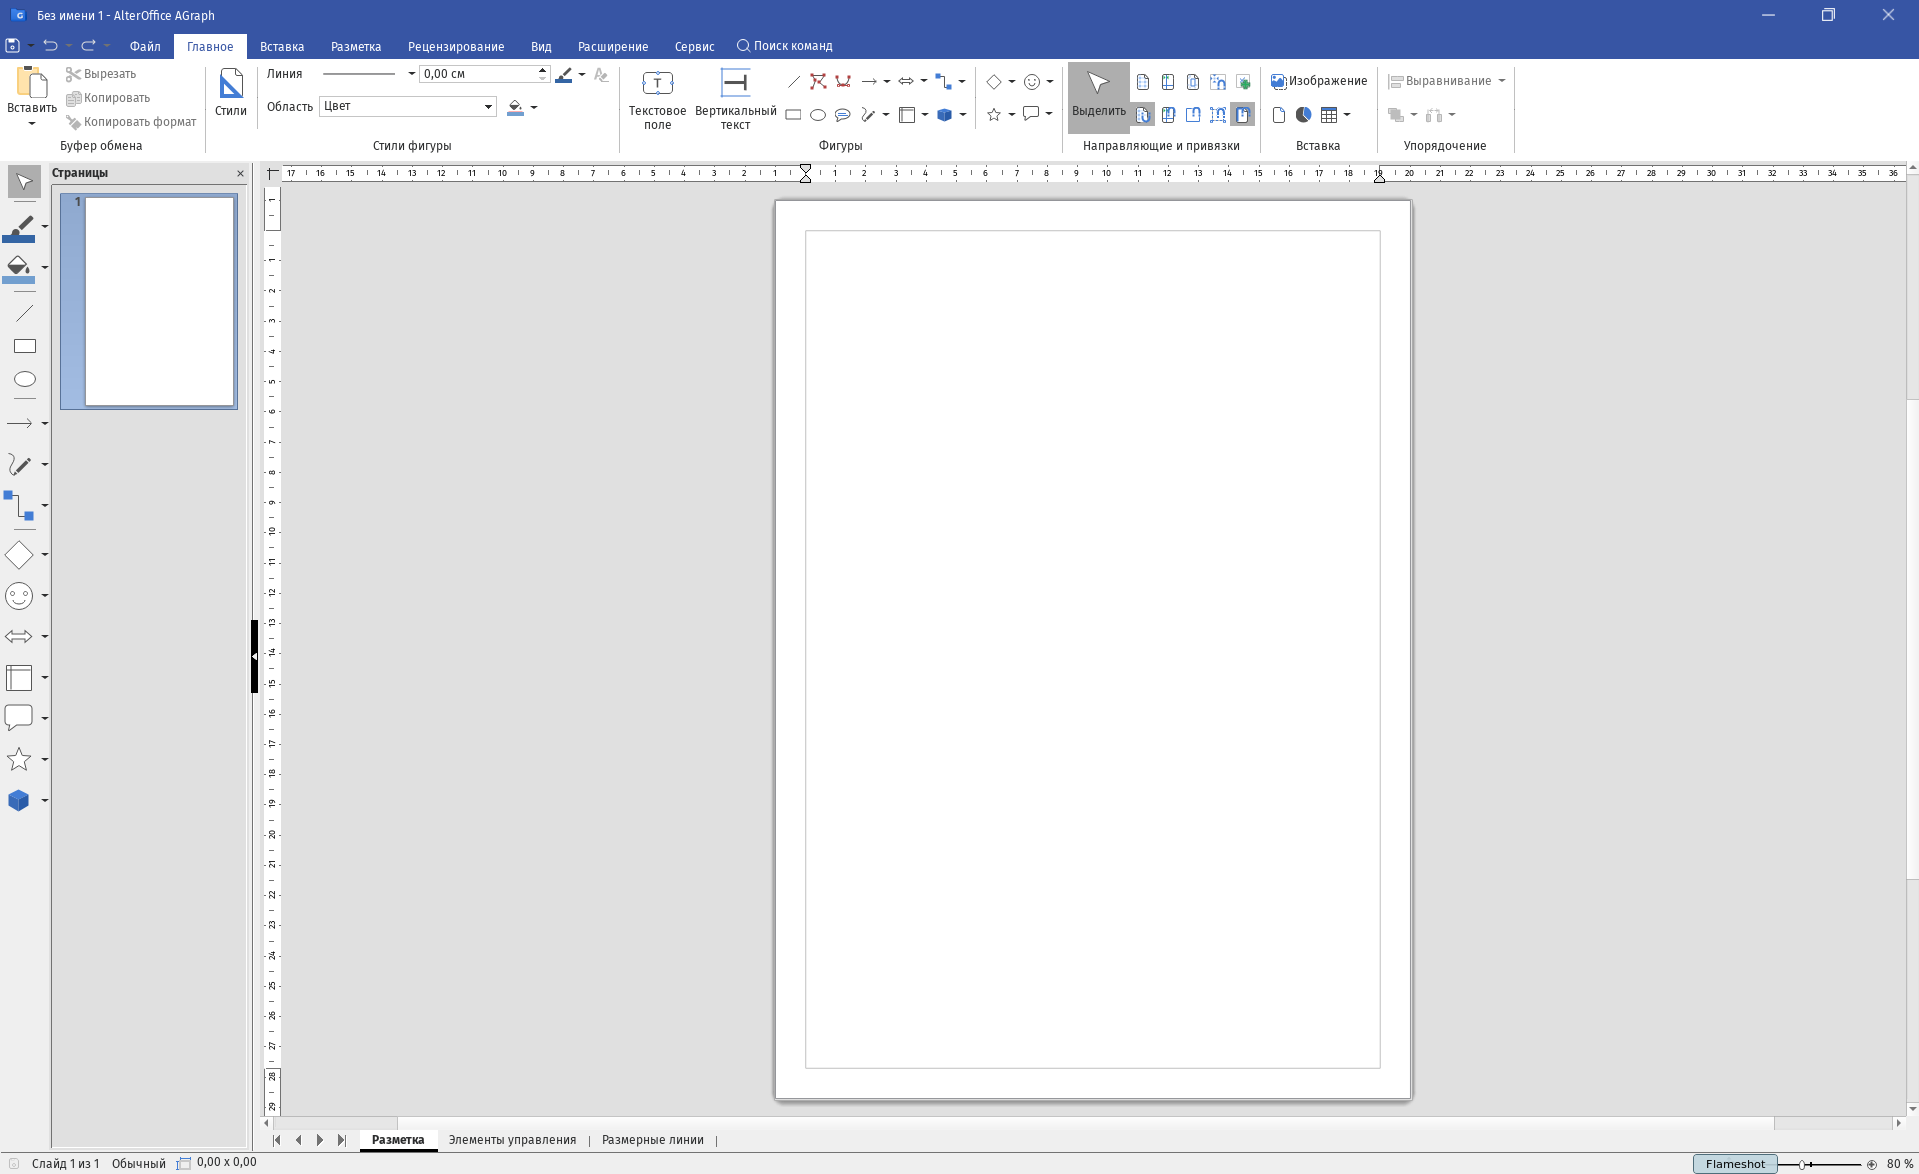Choose the speech bubble callout in ribbon Фигуры
This screenshot has width=1919, height=1174.
(x=843, y=115)
